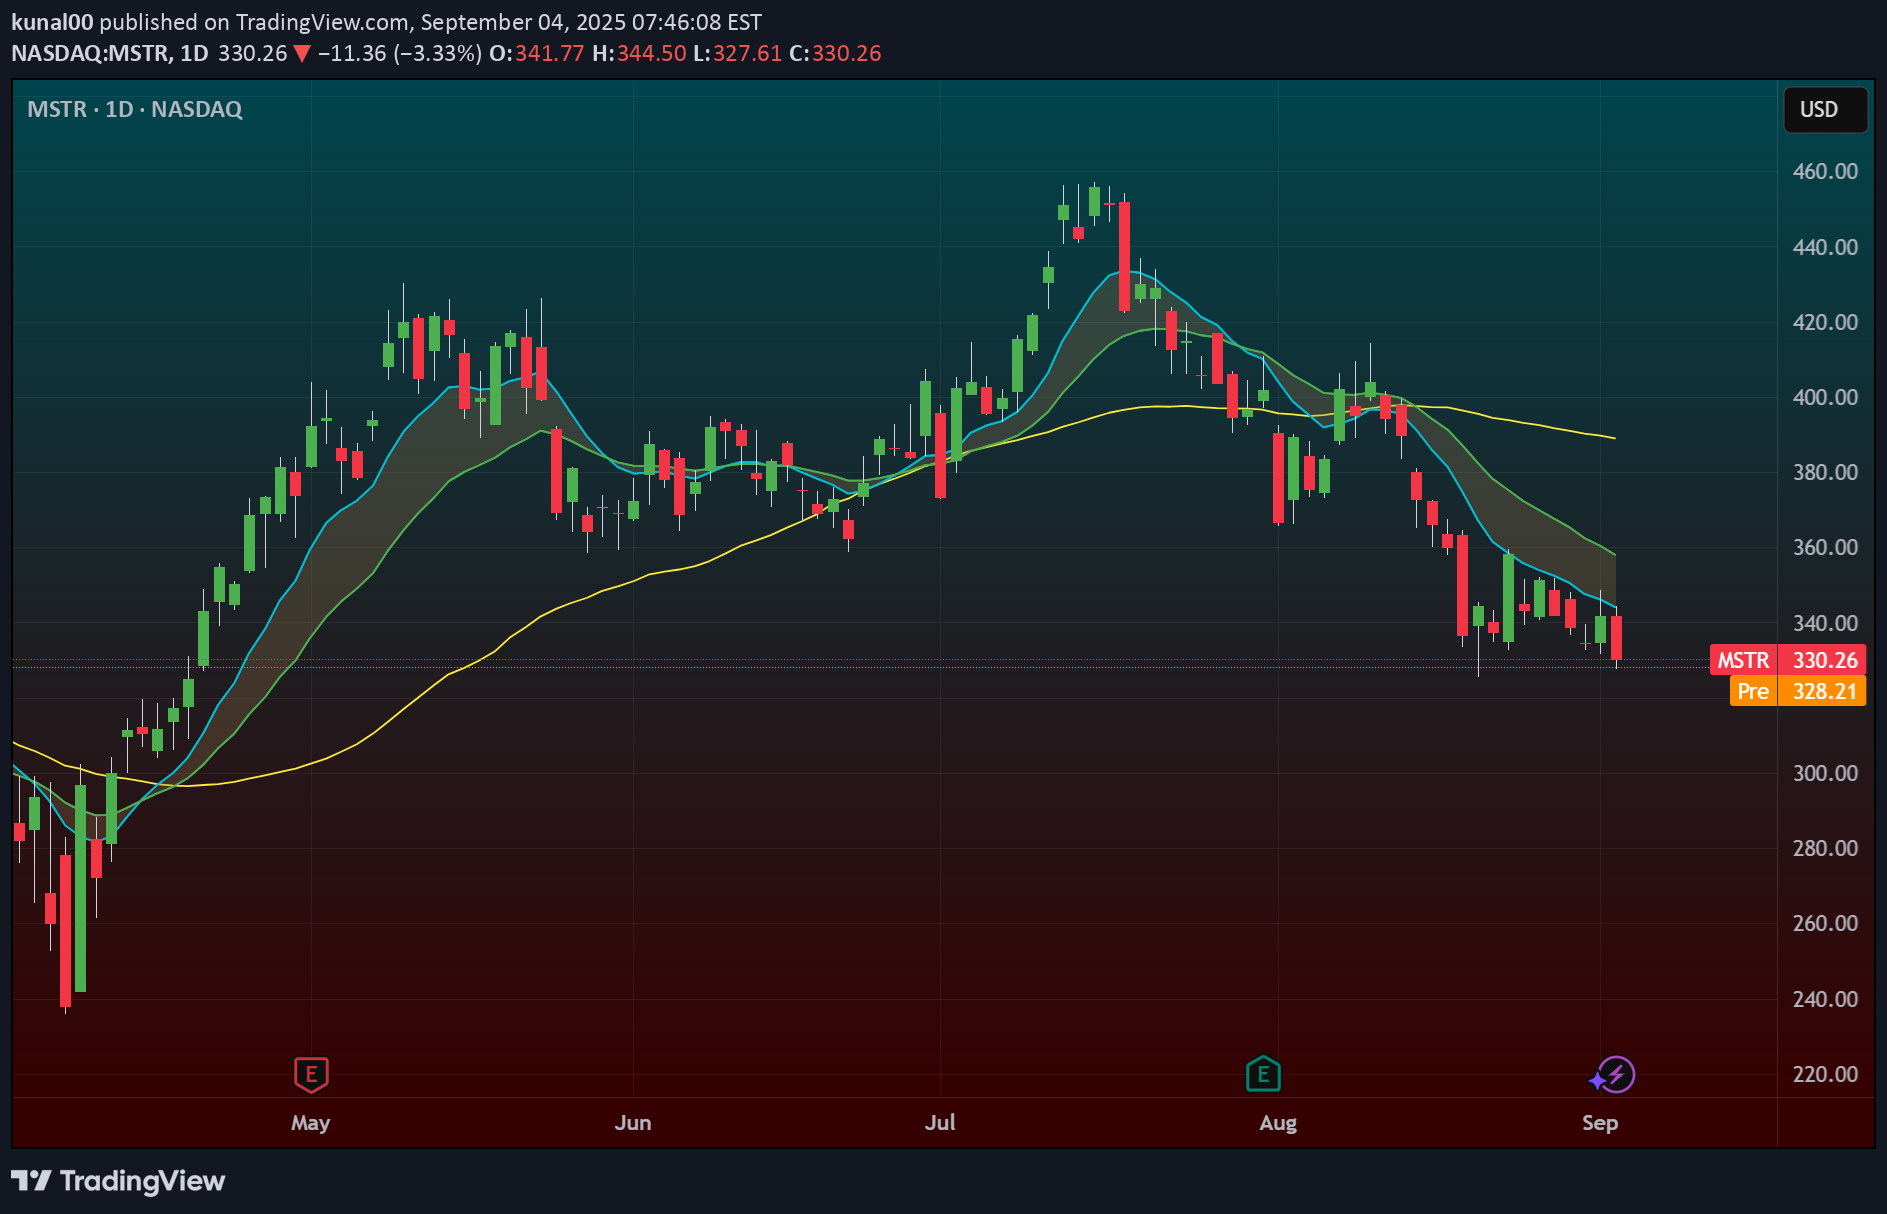
Task: Click the green earnings E marker near Aug
Action: click(1263, 1075)
